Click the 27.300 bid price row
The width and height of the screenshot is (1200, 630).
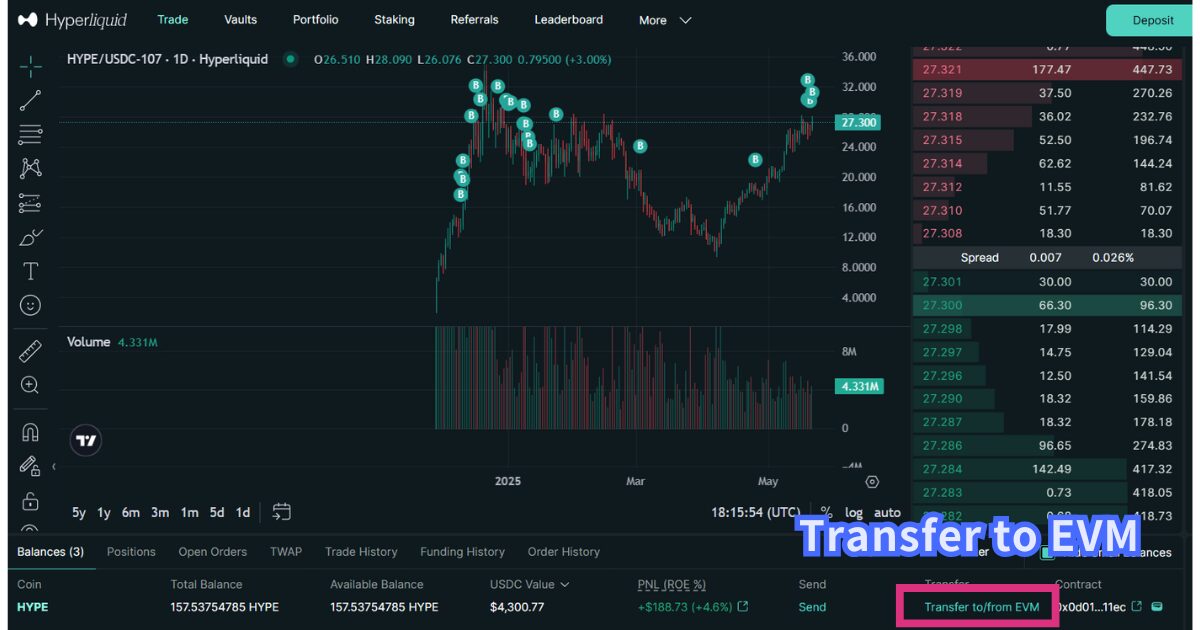[x=1047, y=305]
